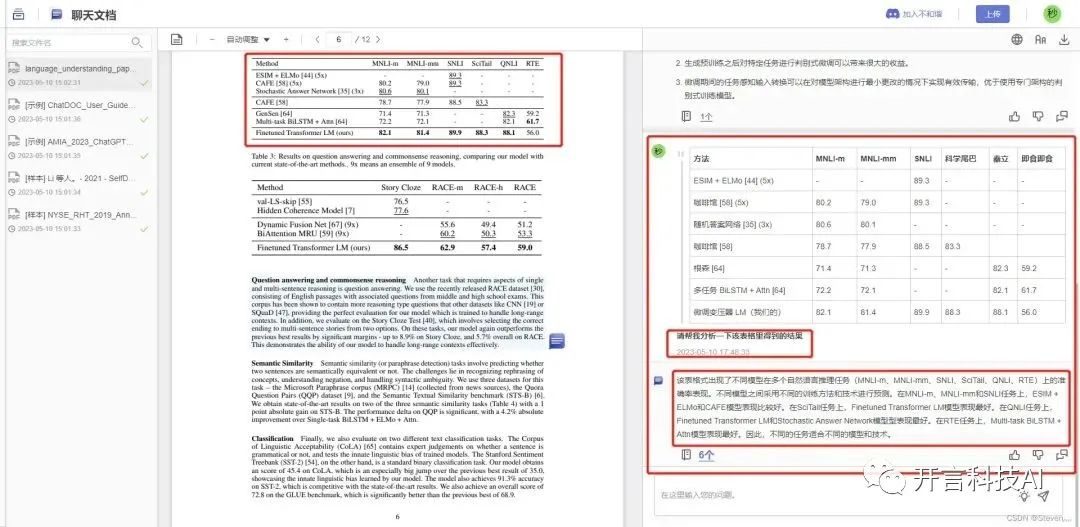Click the collapse sidebar icon at top-left
The width and height of the screenshot is (1080, 527).
tap(19, 14)
